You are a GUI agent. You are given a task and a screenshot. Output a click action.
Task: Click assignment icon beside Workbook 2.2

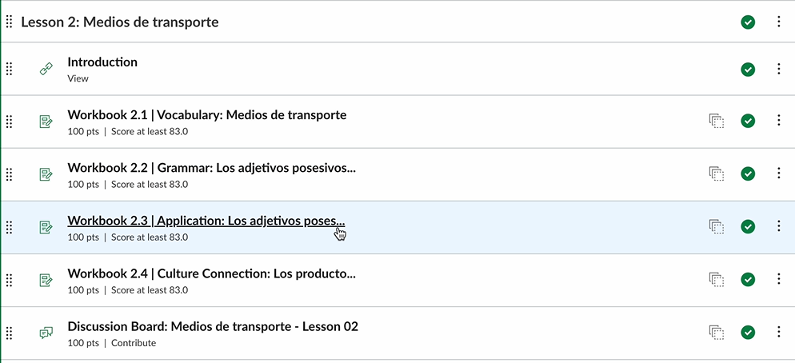coord(46,175)
